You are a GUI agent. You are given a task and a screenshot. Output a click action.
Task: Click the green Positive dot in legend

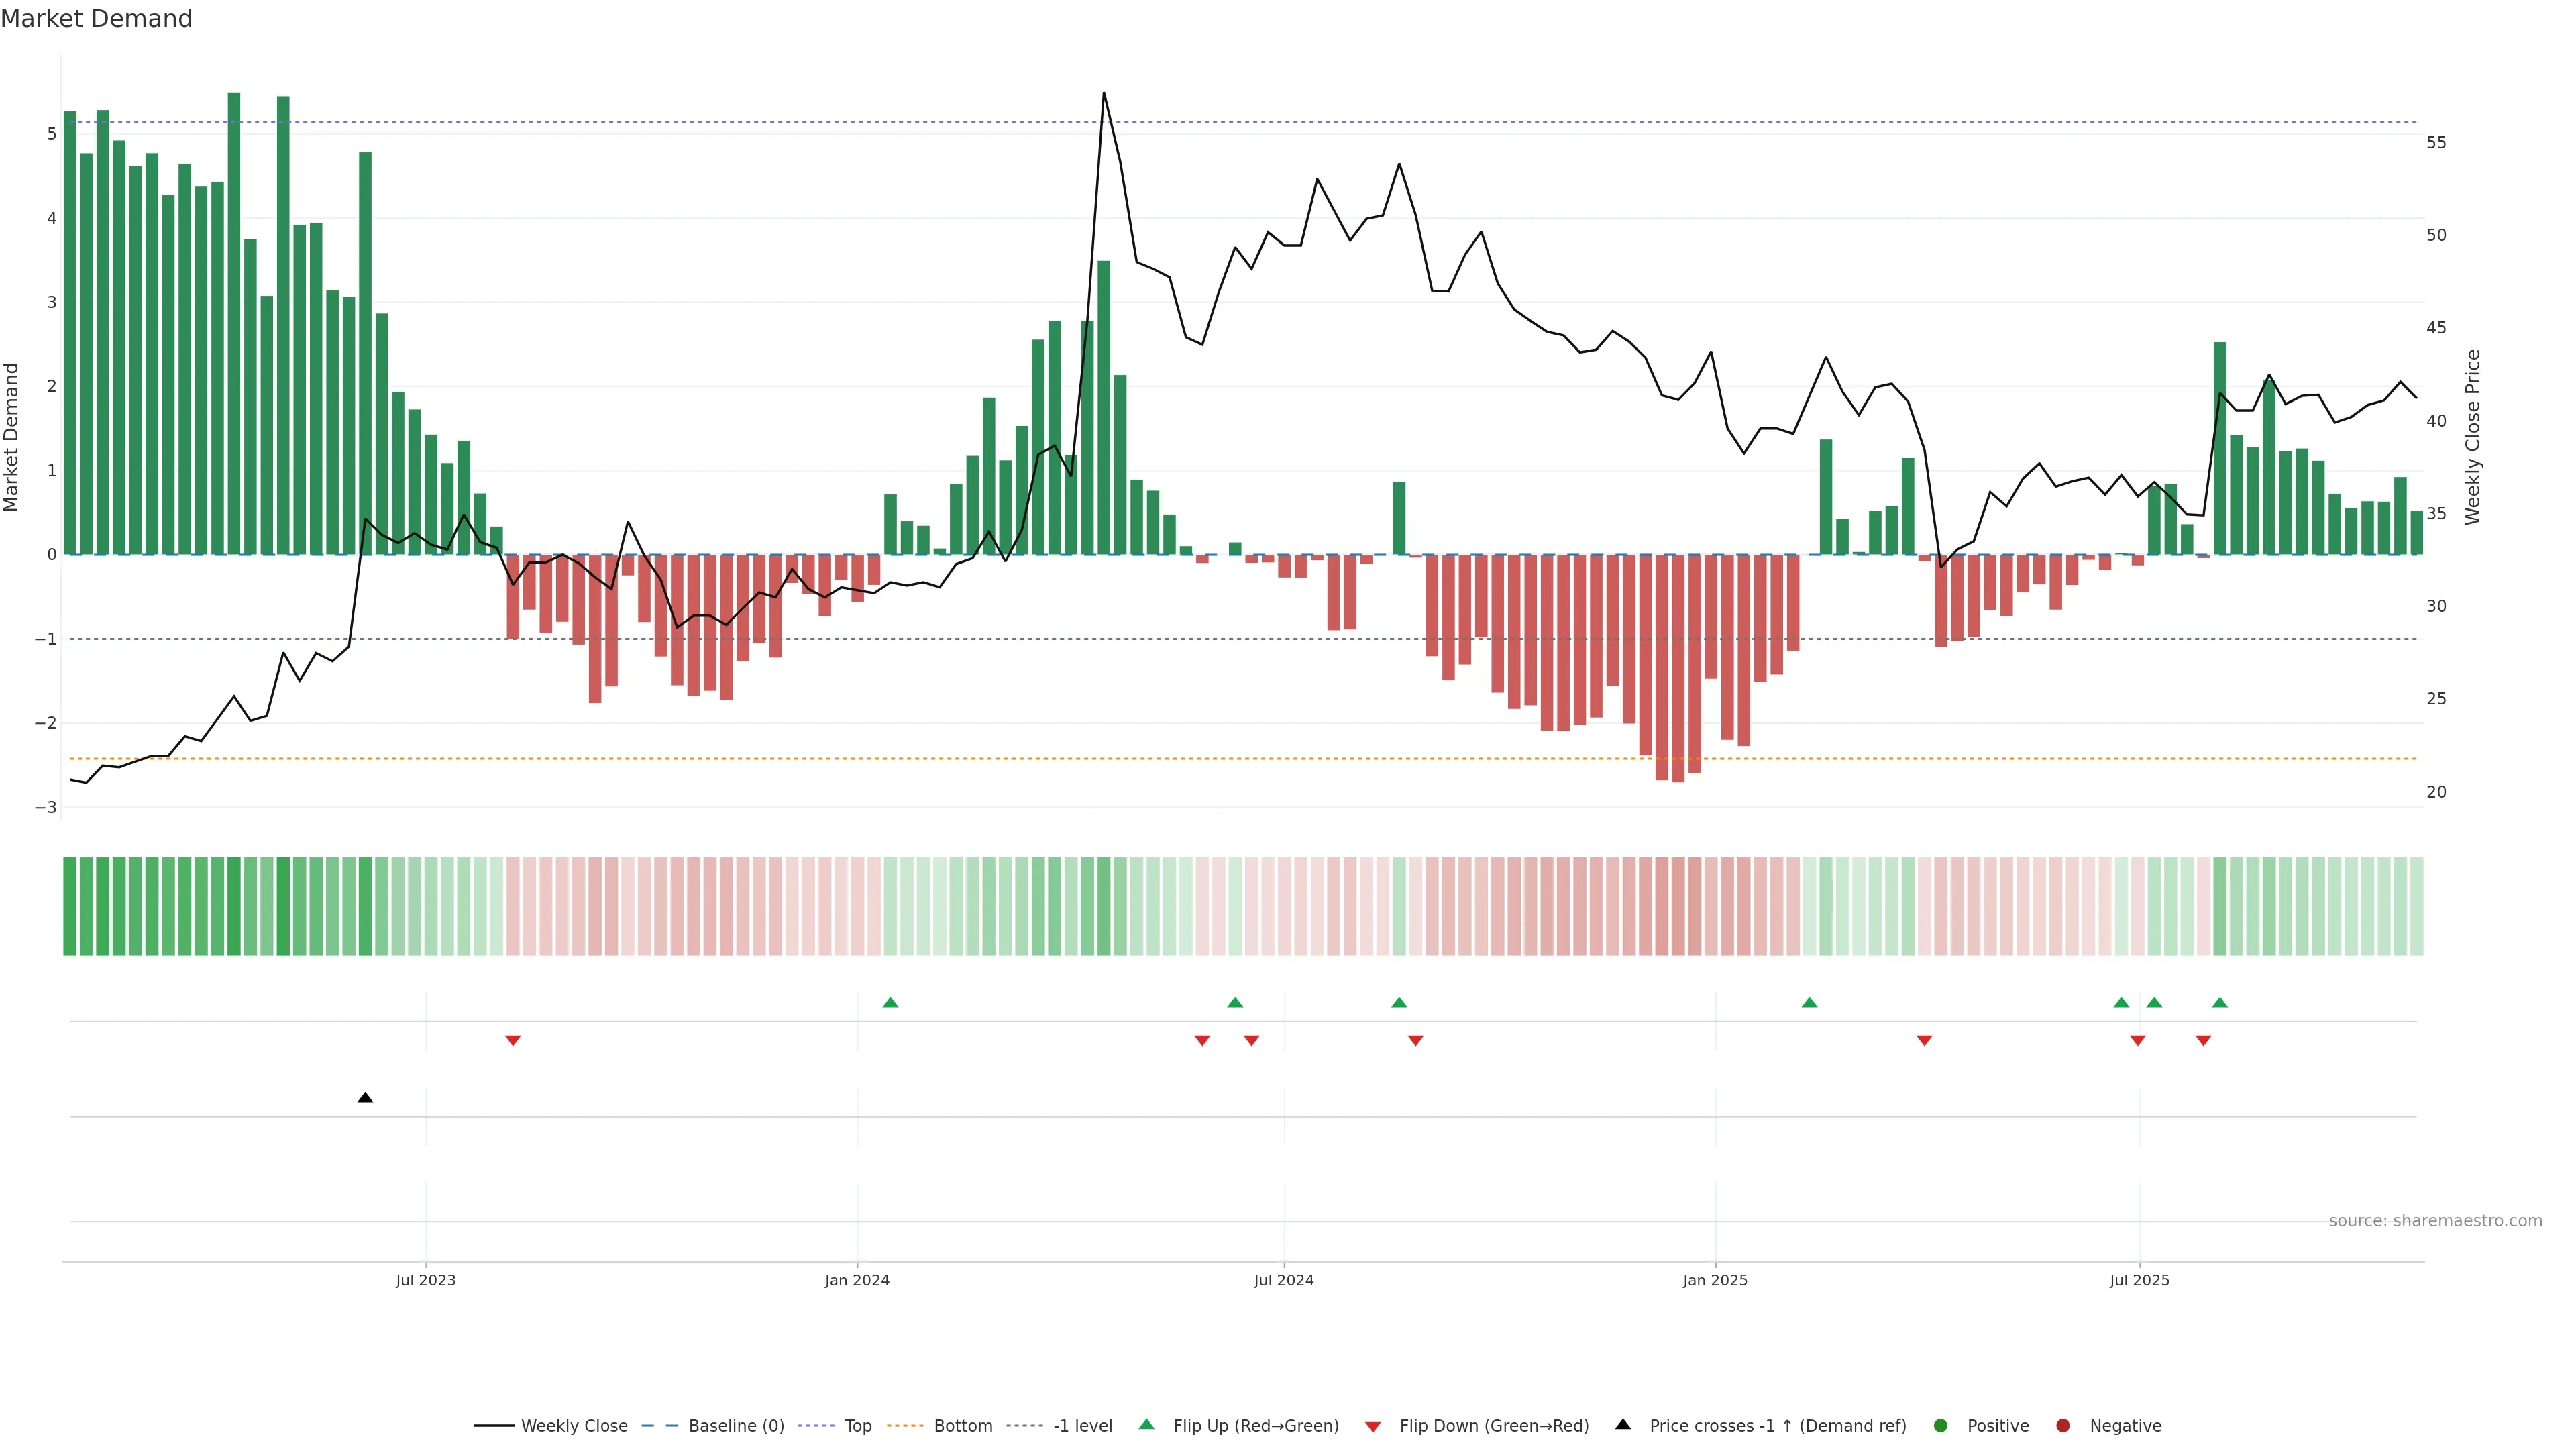pos(1941,1425)
